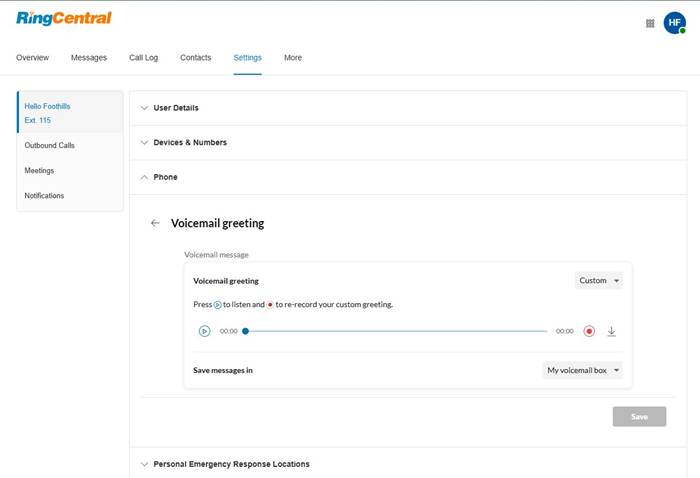This screenshot has width=700, height=478.
Task: Expand the User Details section
Action: point(408,108)
